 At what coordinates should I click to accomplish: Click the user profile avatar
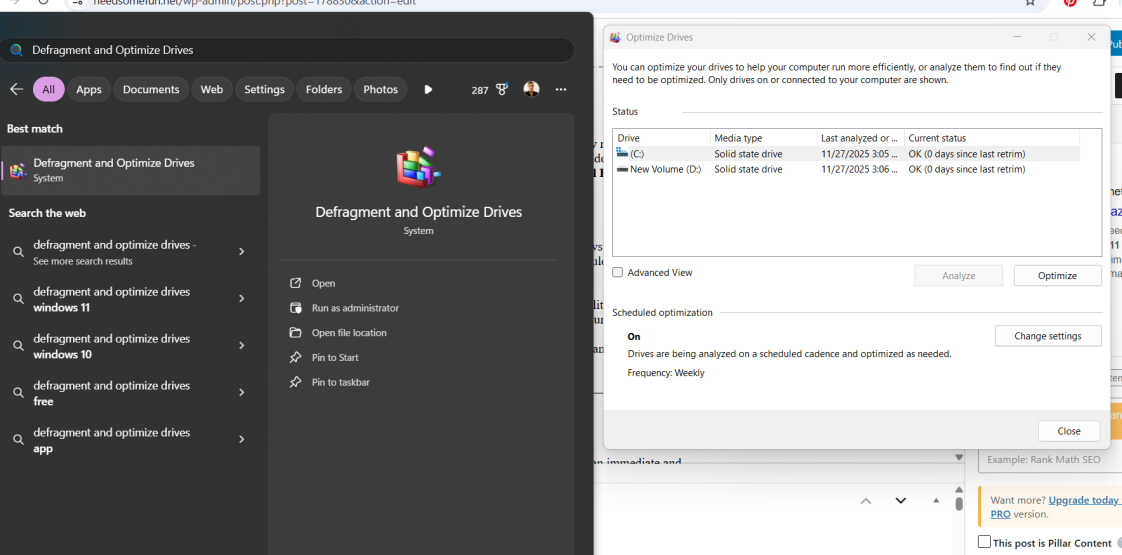531,89
